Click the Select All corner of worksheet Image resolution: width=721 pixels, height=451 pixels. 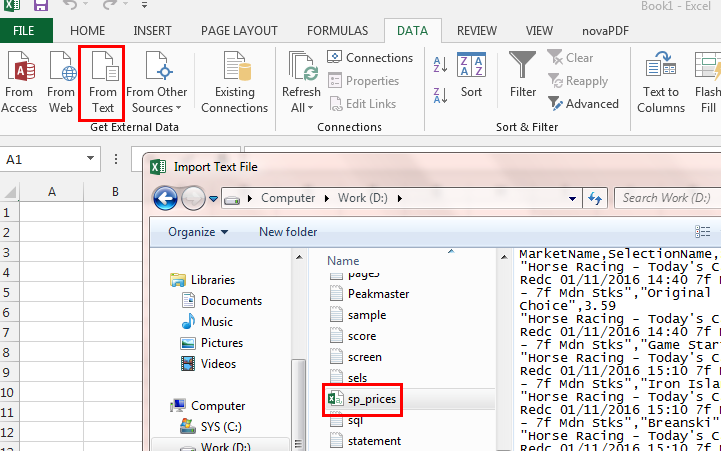point(10,192)
